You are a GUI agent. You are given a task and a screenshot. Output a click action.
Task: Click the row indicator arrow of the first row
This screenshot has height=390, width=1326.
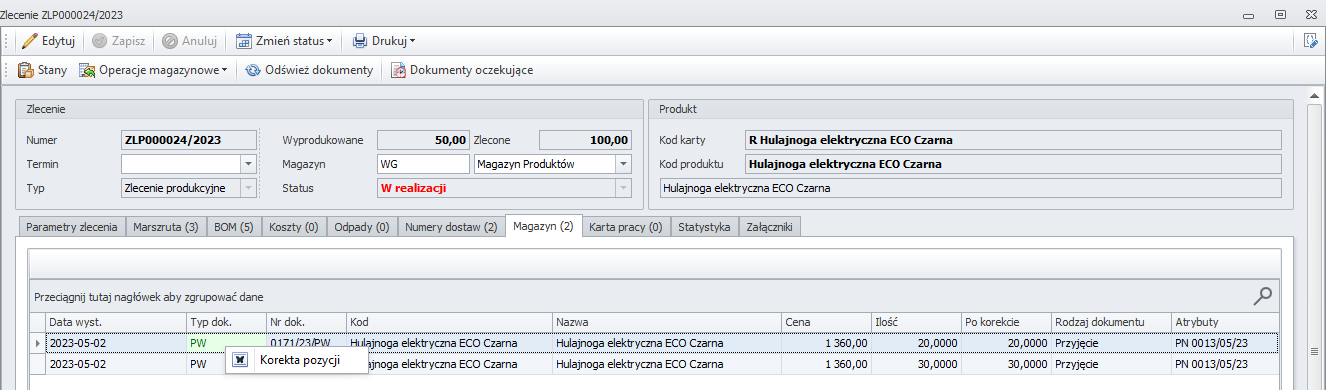tap(38, 343)
